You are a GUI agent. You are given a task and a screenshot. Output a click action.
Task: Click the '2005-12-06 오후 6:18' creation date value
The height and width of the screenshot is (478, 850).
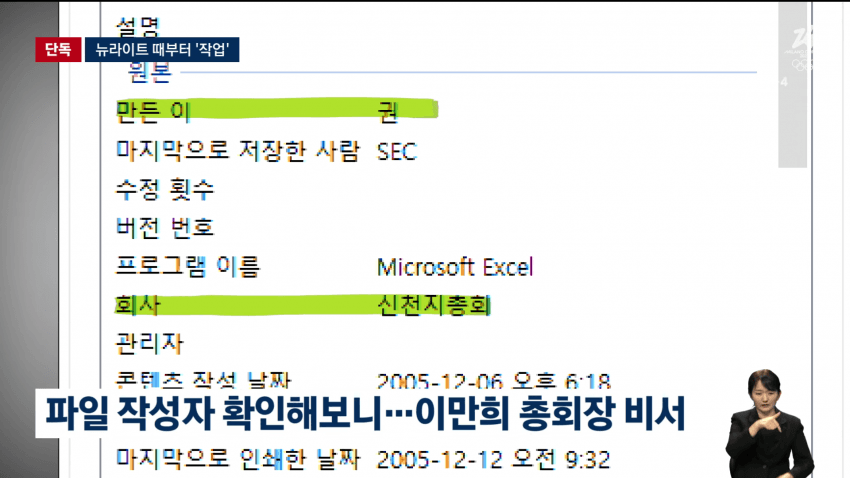point(494,381)
